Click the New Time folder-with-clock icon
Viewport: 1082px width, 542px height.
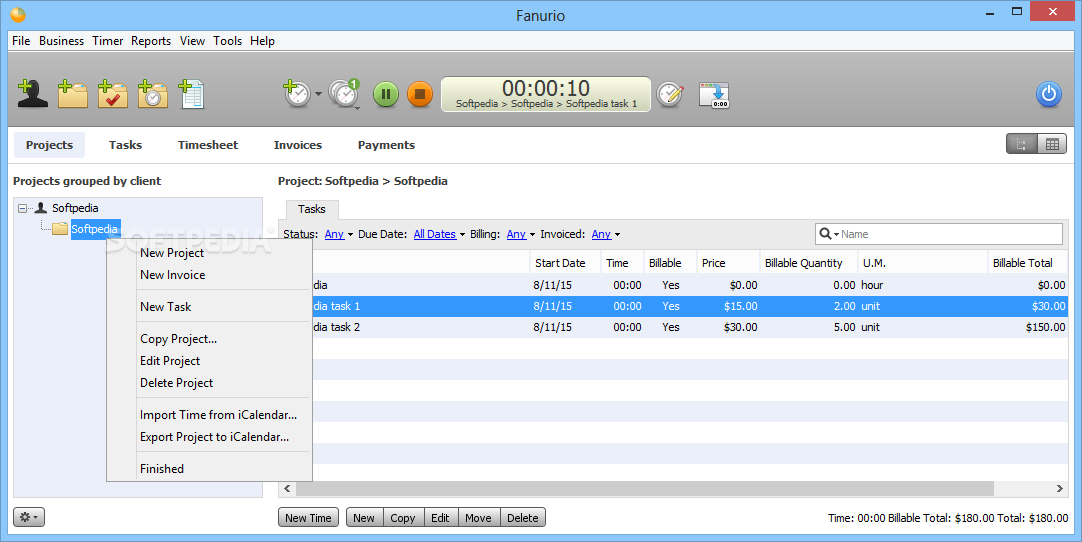click(153, 94)
